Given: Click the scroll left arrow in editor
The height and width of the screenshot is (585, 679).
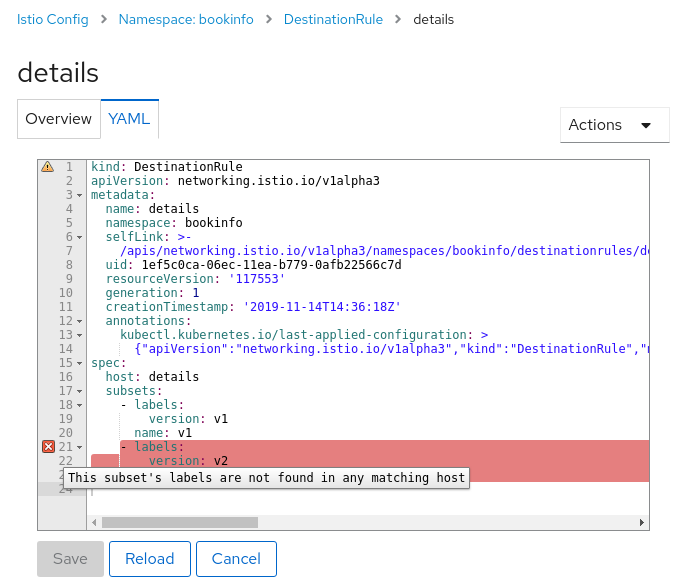Looking at the screenshot, I should point(94,522).
